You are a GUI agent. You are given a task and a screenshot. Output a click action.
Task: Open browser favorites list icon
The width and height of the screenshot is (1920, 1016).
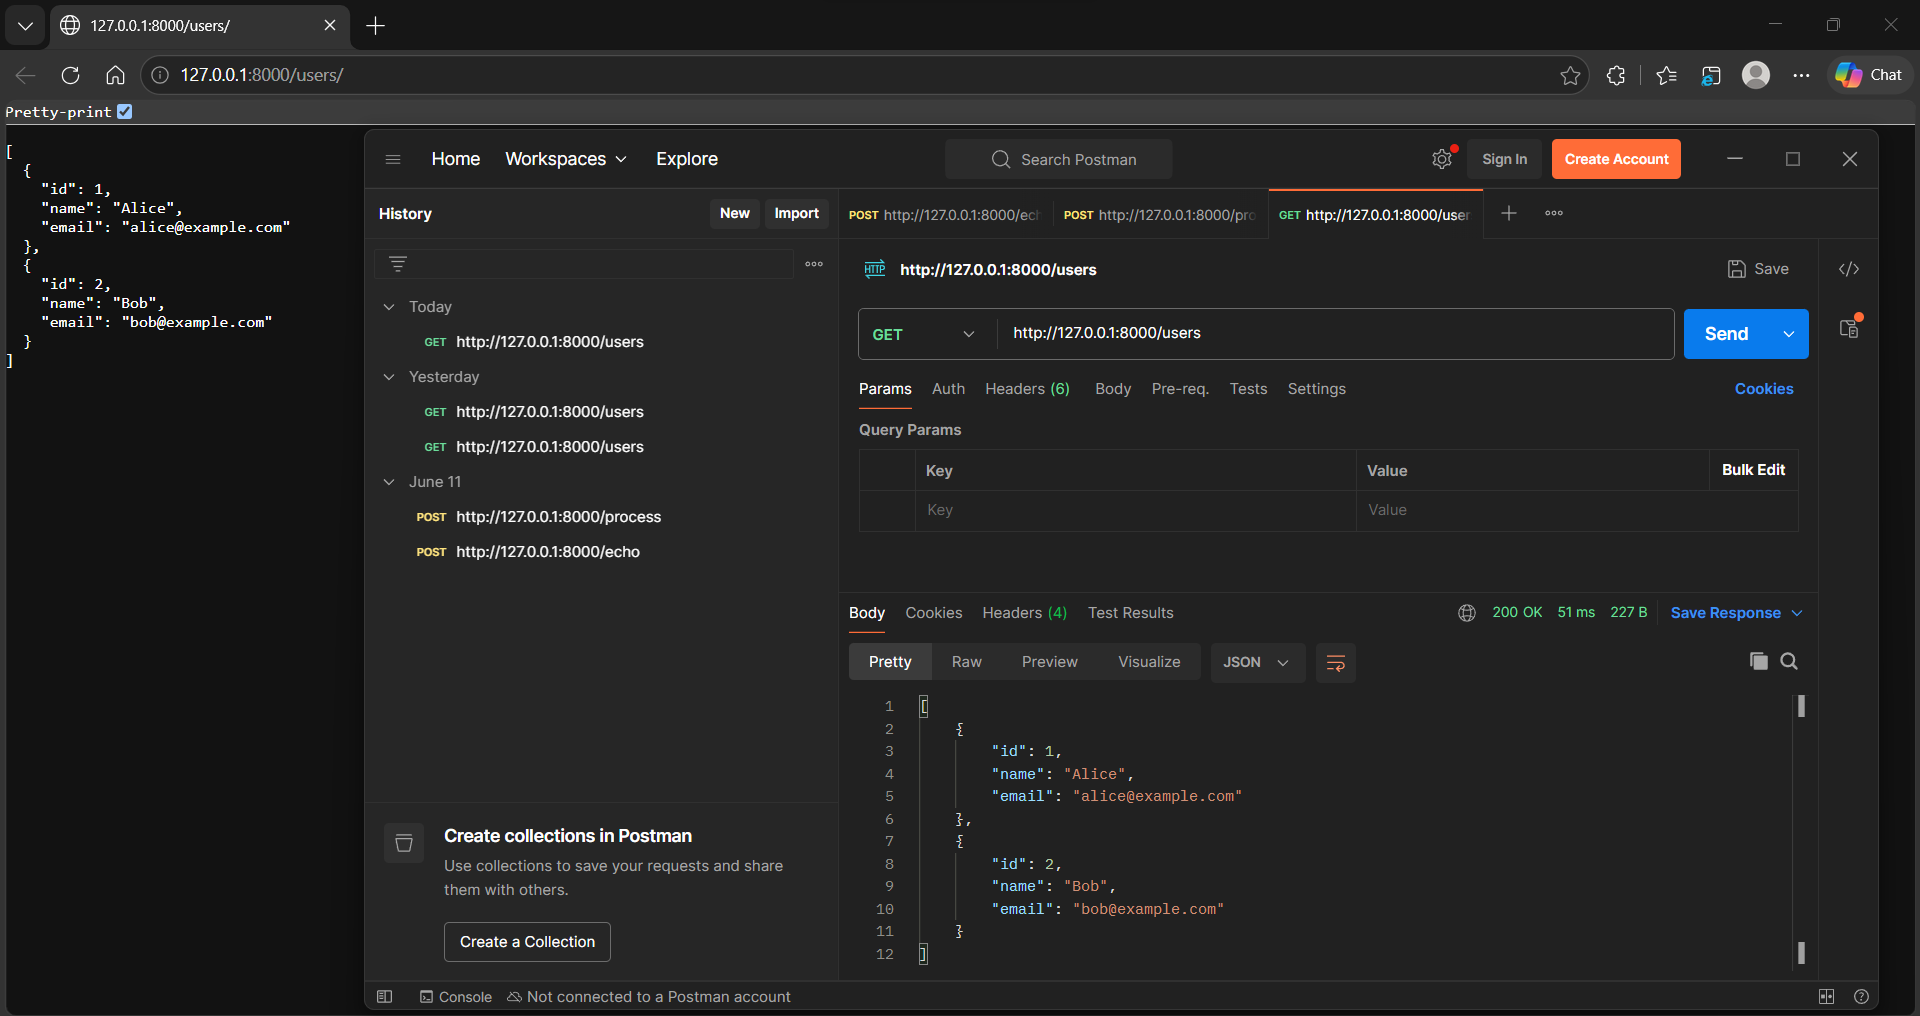point(1666,75)
